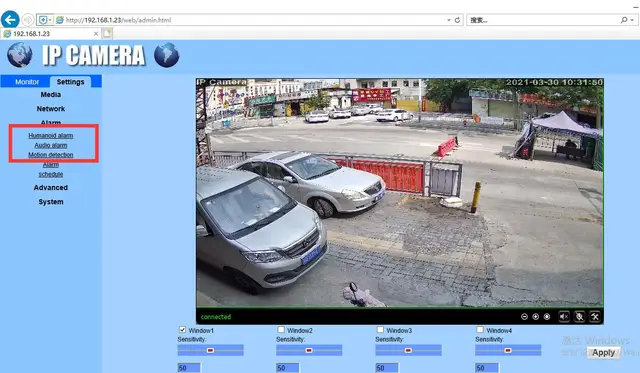Click the browser forward arrow
The image size is (640, 373).
(28, 20)
